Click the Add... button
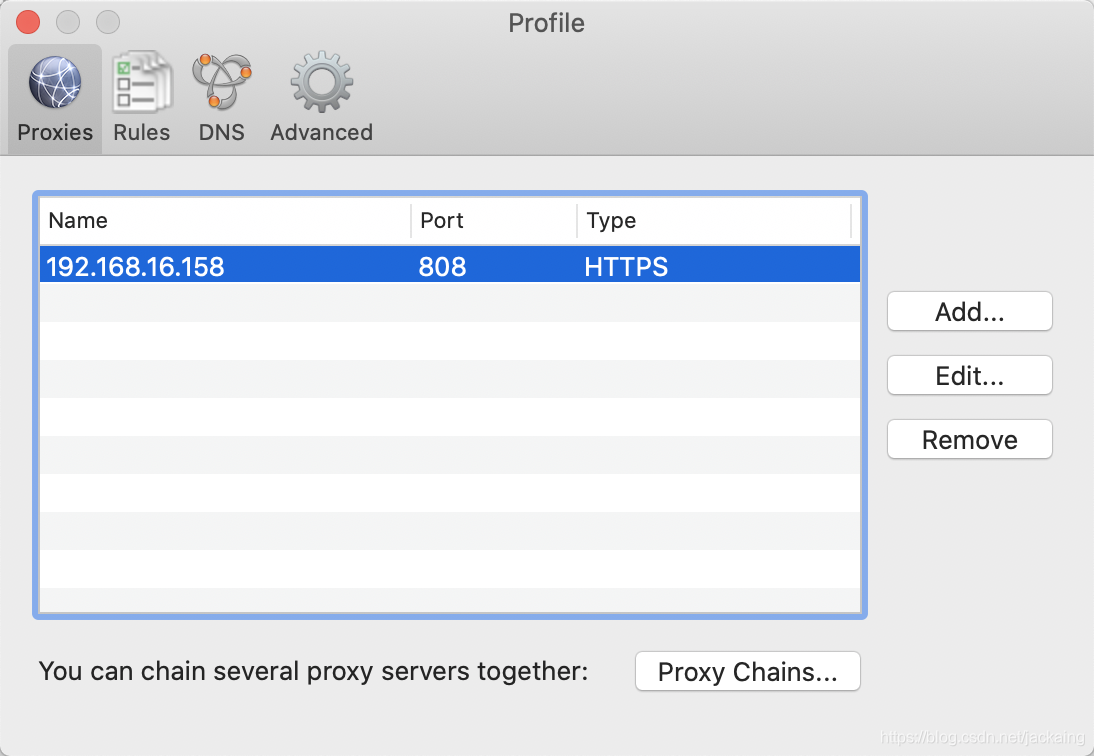1094x756 pixels. (970, 311)
